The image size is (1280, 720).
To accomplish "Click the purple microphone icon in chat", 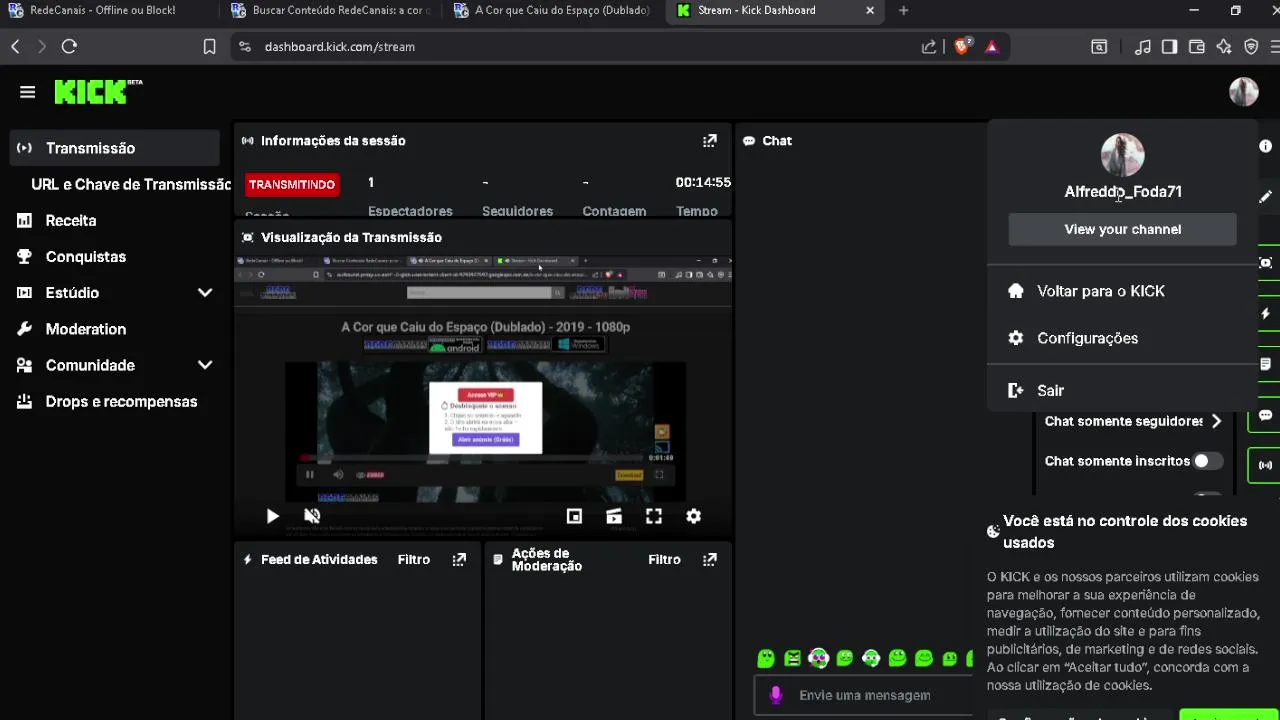I will click(x=775, y=695).
